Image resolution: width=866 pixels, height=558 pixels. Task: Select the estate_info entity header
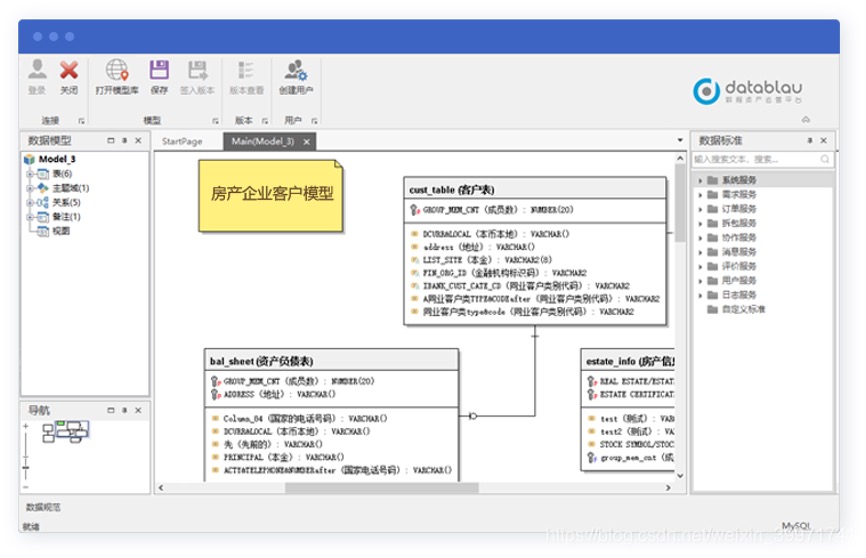pyautogui.click(x=628, y=361)
